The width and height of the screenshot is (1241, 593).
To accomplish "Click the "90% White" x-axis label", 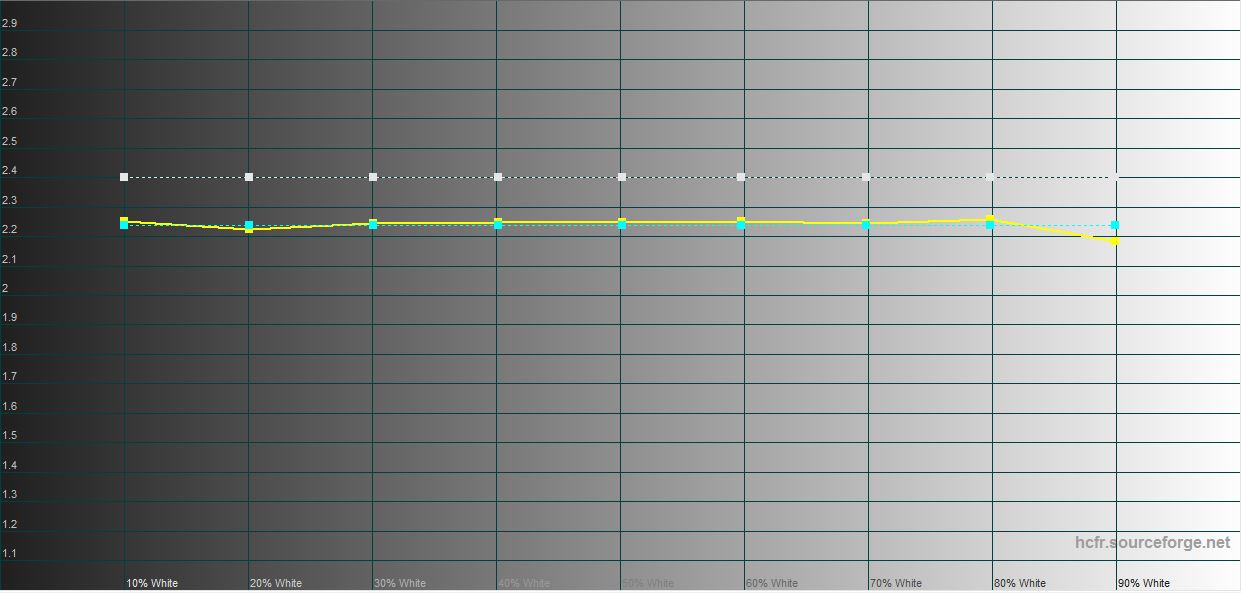I will (x=1144, y=583).
